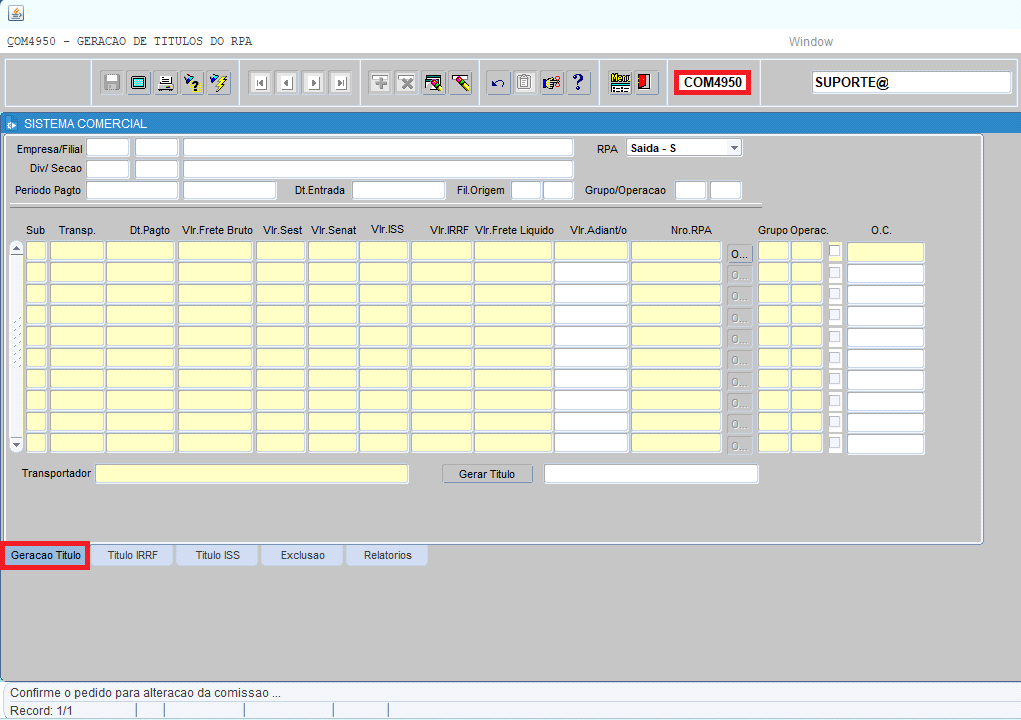Click the SISTEMA COMERCIAL window icon
Viewport: 1021px width, 720px height.
tap(11, 124)
